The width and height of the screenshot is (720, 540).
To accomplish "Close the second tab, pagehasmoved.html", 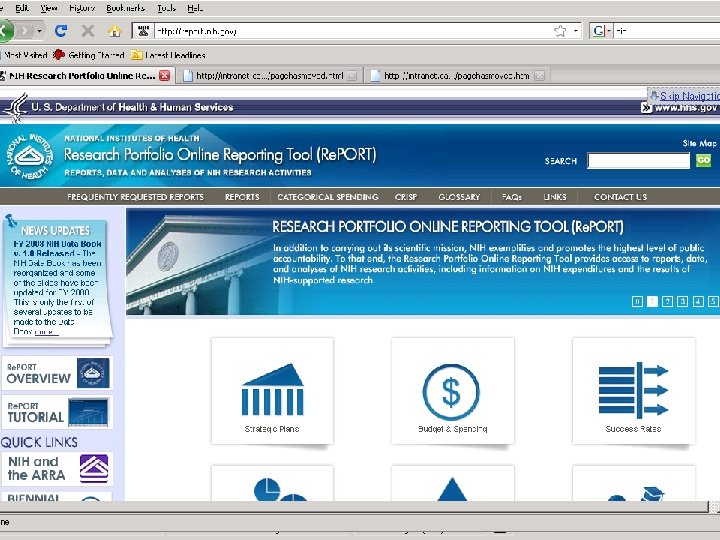I will [x=352, y=76].
